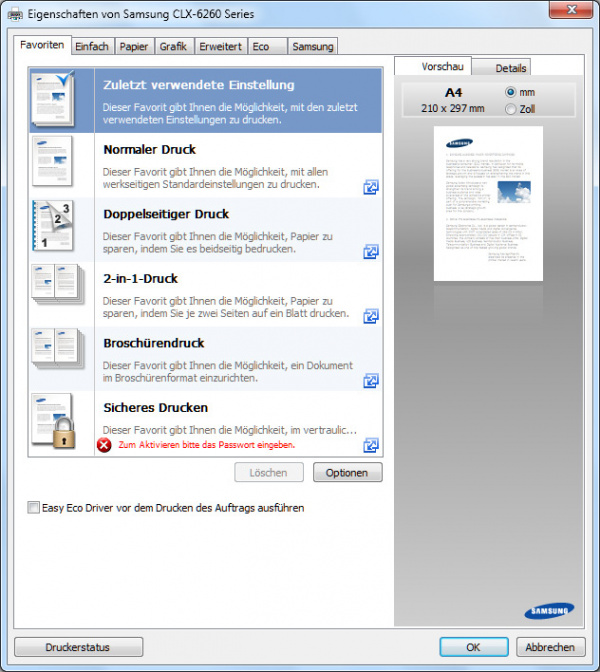Select the Zoll unit radio button
This screenshot has width=600, height=672.
512,108
